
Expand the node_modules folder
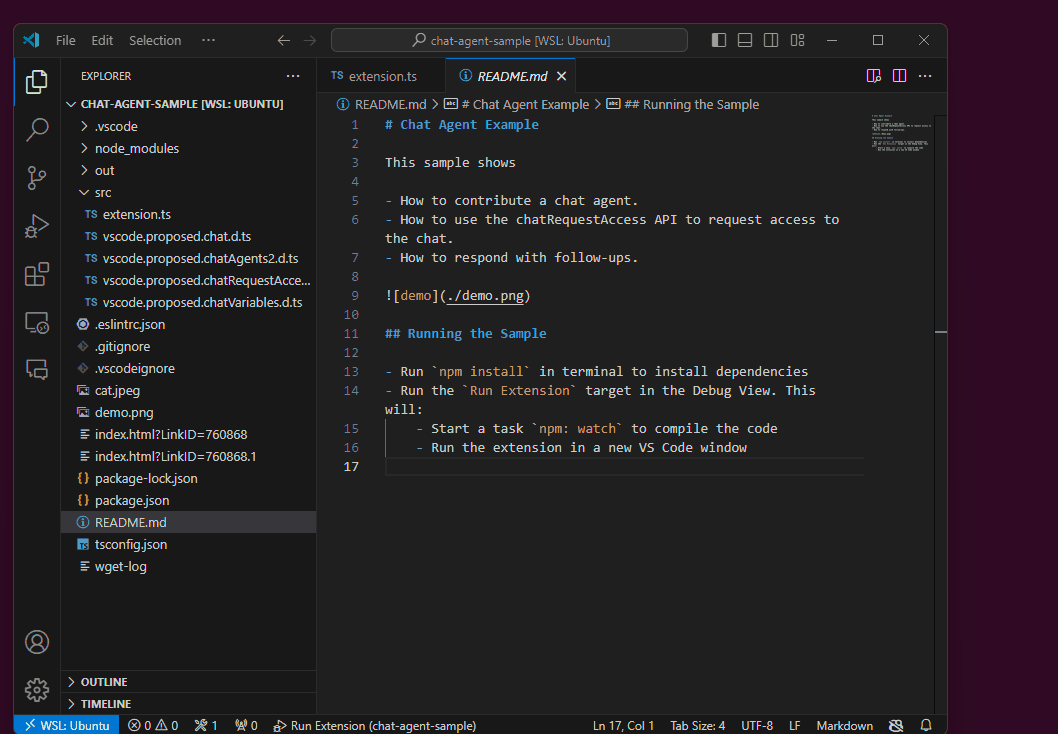point(136,148)
